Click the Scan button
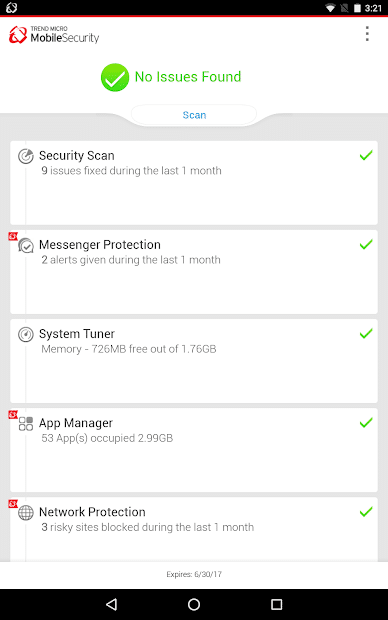The height and width of the screenshot is (620, 388). tap(194, 115)
